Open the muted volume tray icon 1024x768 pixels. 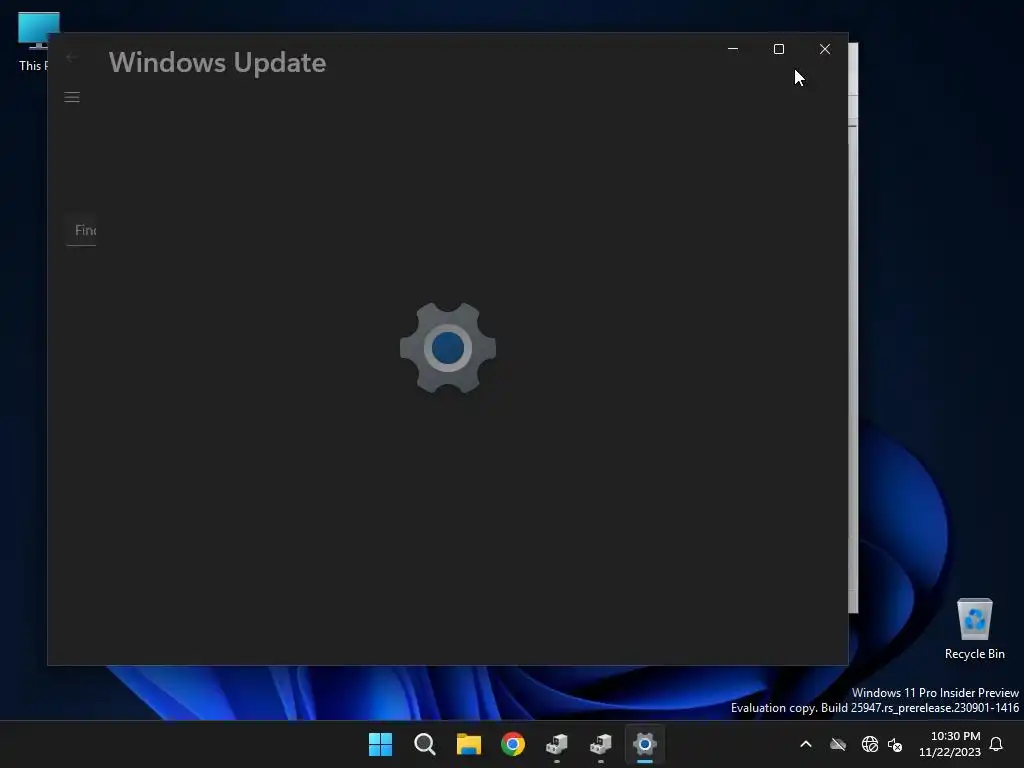point(895,744)
